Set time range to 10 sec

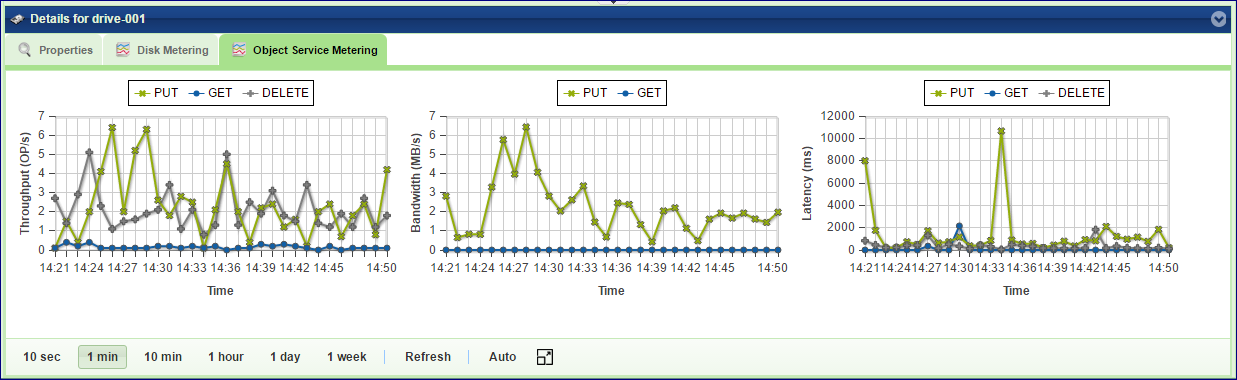(x=42, y=357)
